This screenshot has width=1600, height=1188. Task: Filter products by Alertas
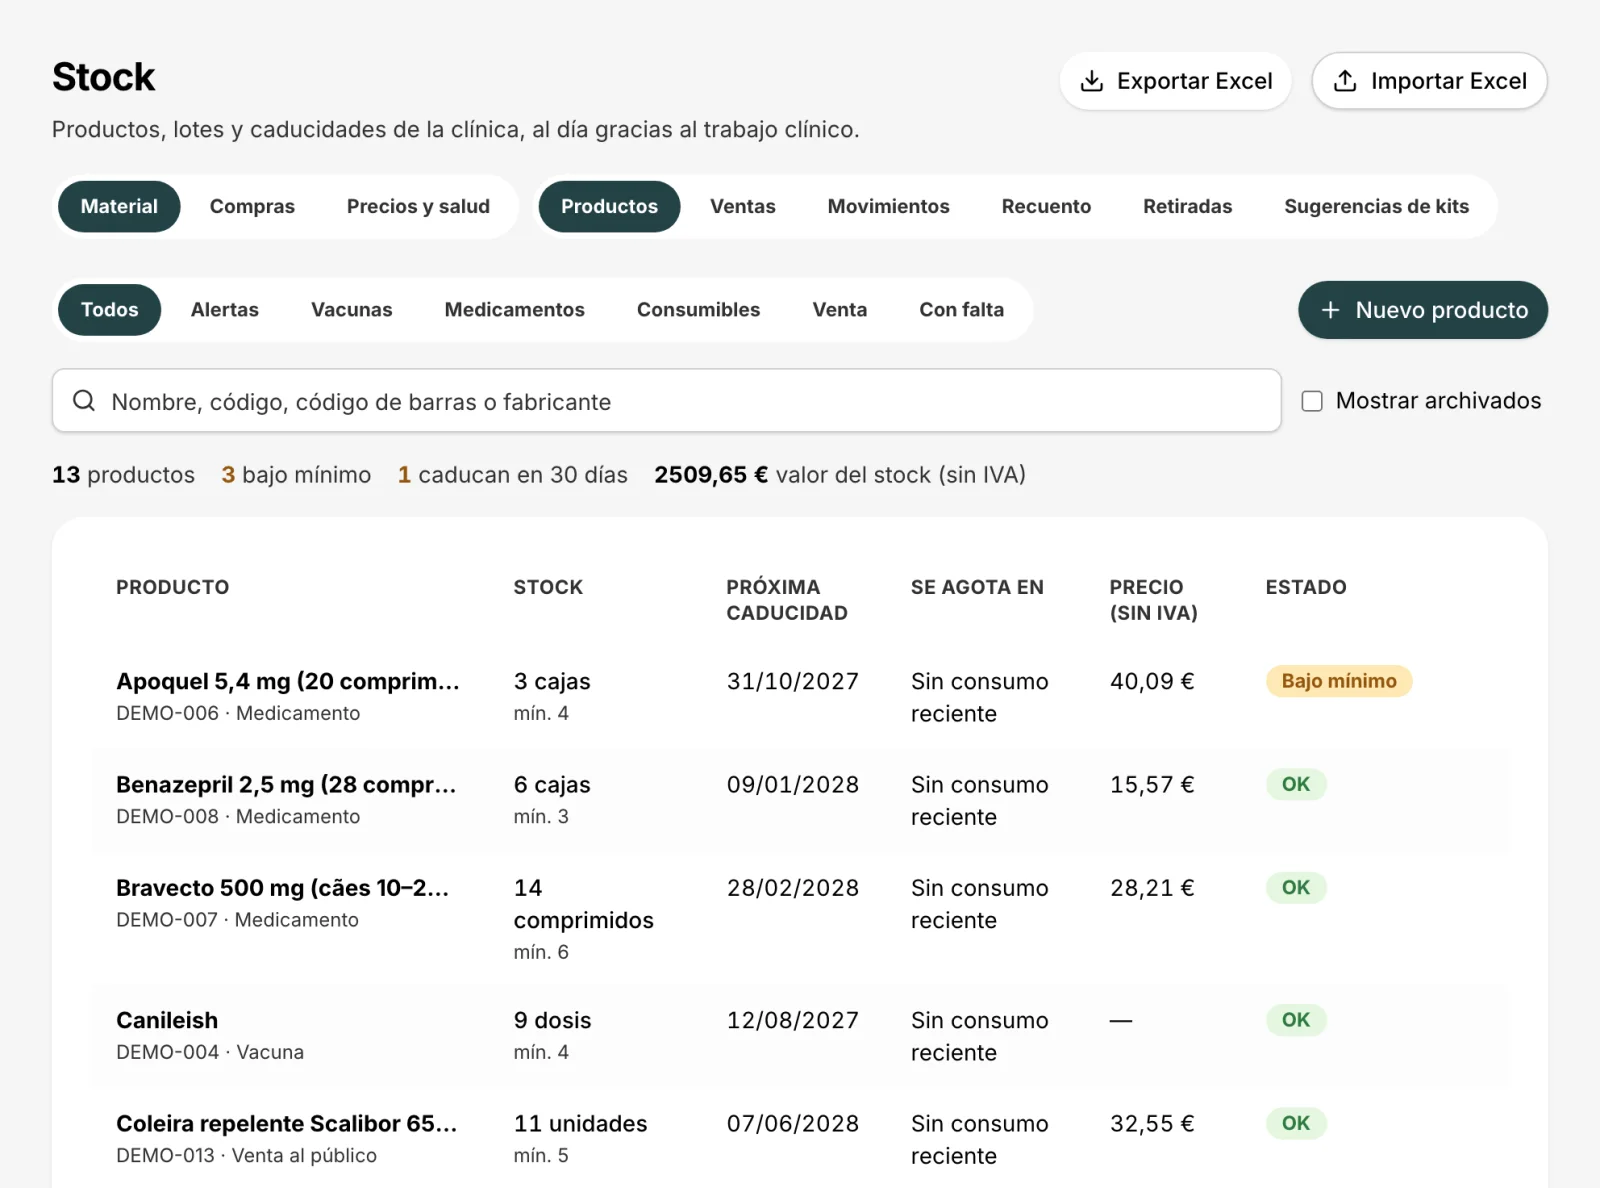225,310
